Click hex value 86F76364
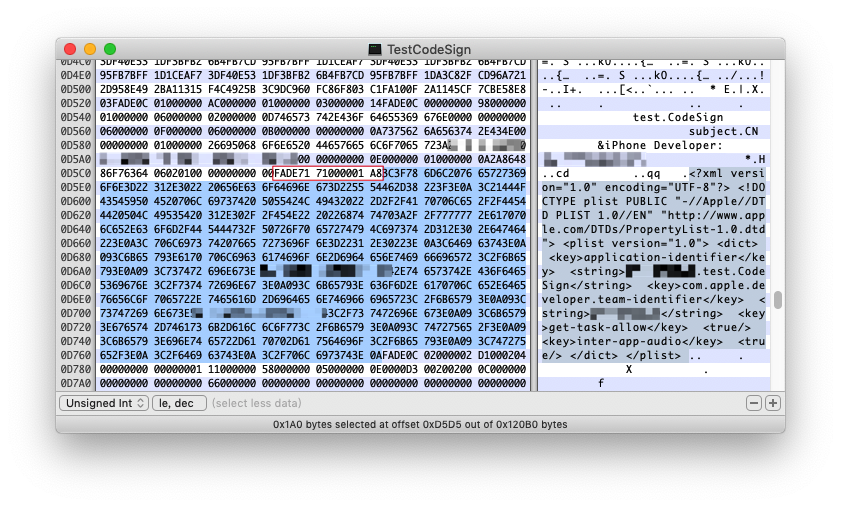This screenshot has width=841, height=507. 124,173
